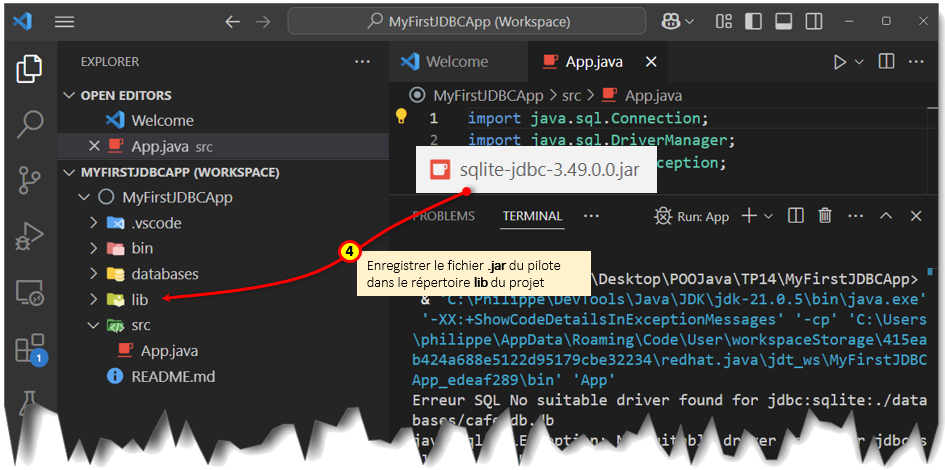Open the Source Control view
This screenshot has height=470, width=945.
pyautogui.click(x=29, y=181)
